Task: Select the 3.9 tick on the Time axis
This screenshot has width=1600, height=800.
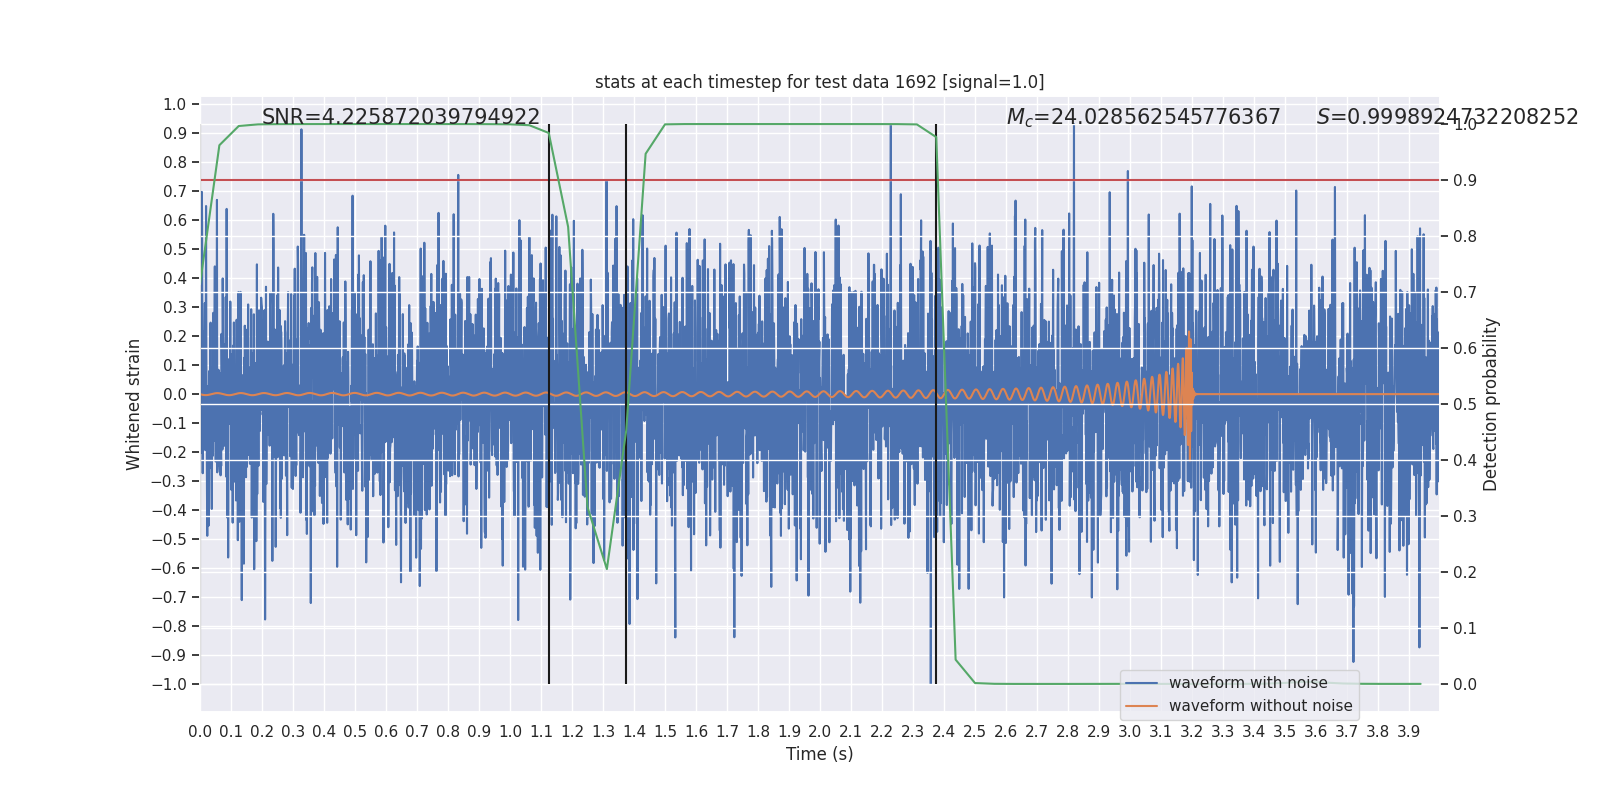Action: [x=1409, y=732]
